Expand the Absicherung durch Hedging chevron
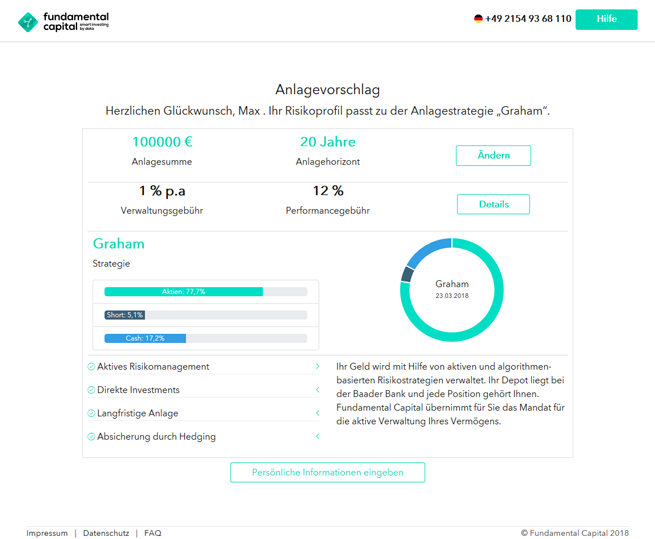Screen dimensions: 655x539 (x=317, y=437)
